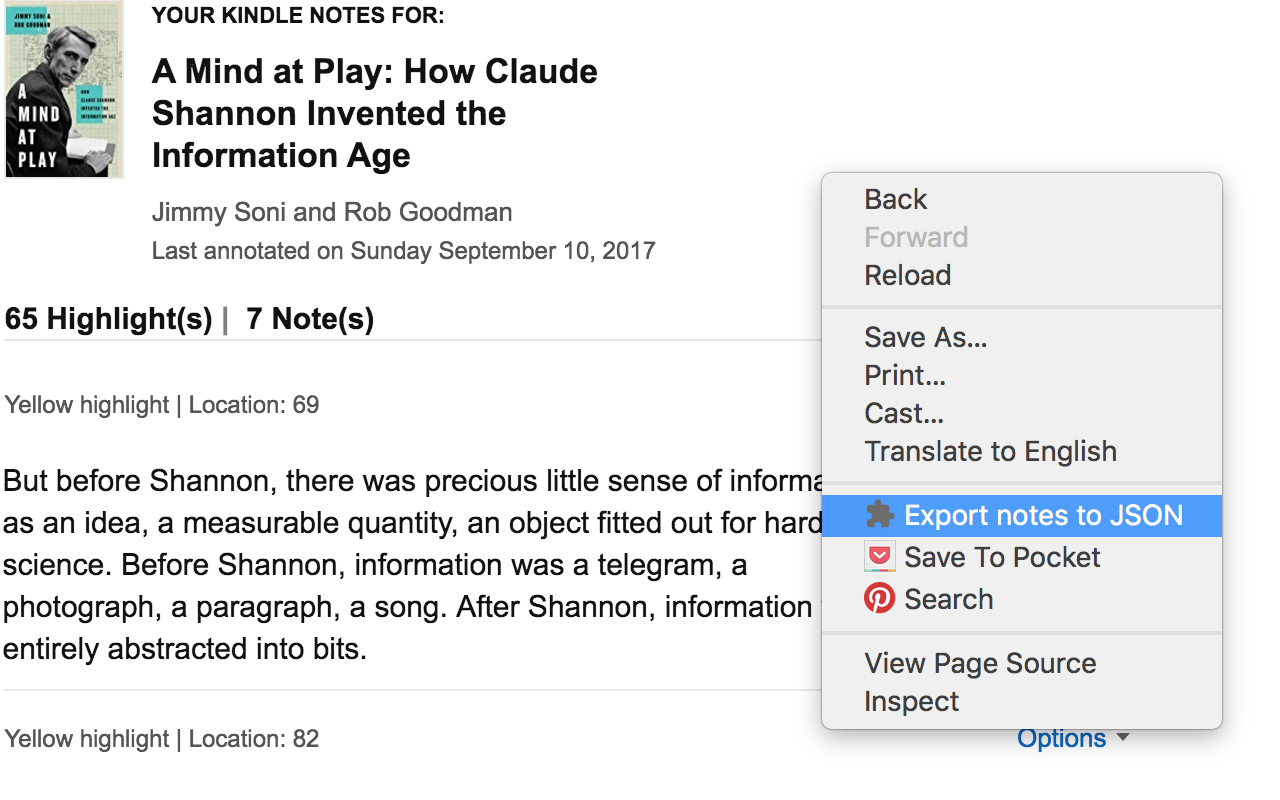Select Cast… in the context menu

tap(904, 413)
